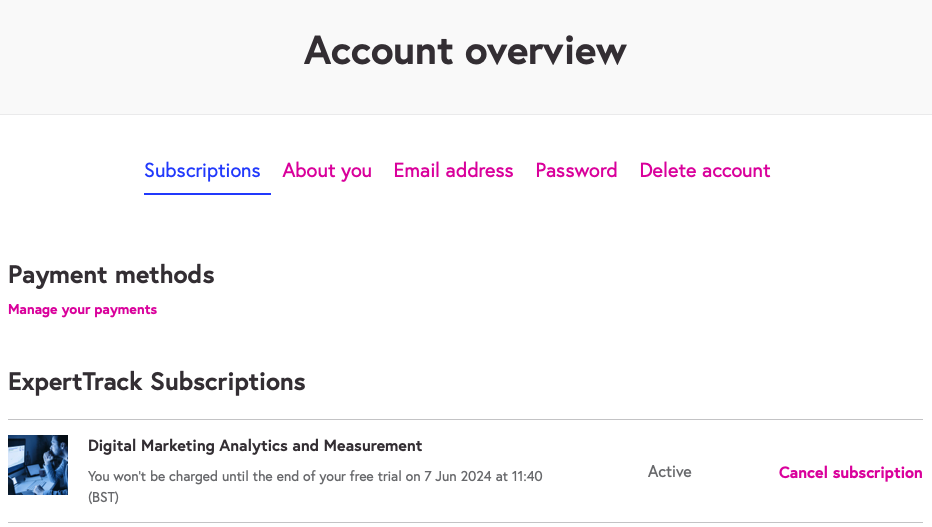This screenshot has width=932, height=527.
Task: Click the Account overview page heading
Action: tap(465, 50)
